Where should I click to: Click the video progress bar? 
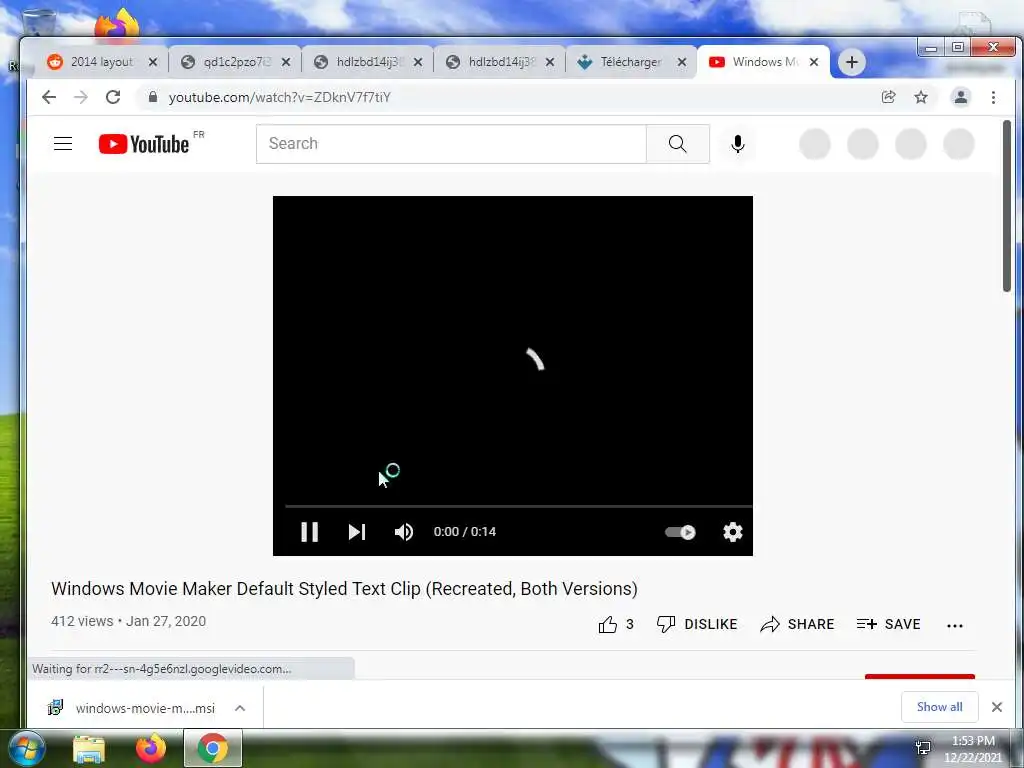point(519,506)
